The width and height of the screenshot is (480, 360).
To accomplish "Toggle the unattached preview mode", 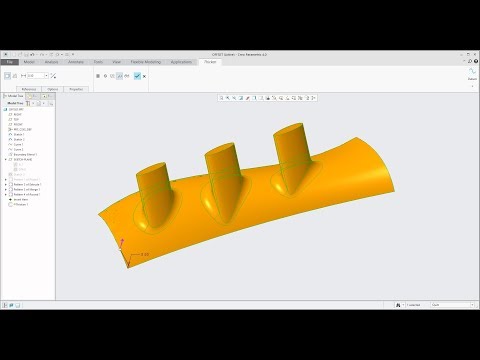I will [x=112, y=76].
